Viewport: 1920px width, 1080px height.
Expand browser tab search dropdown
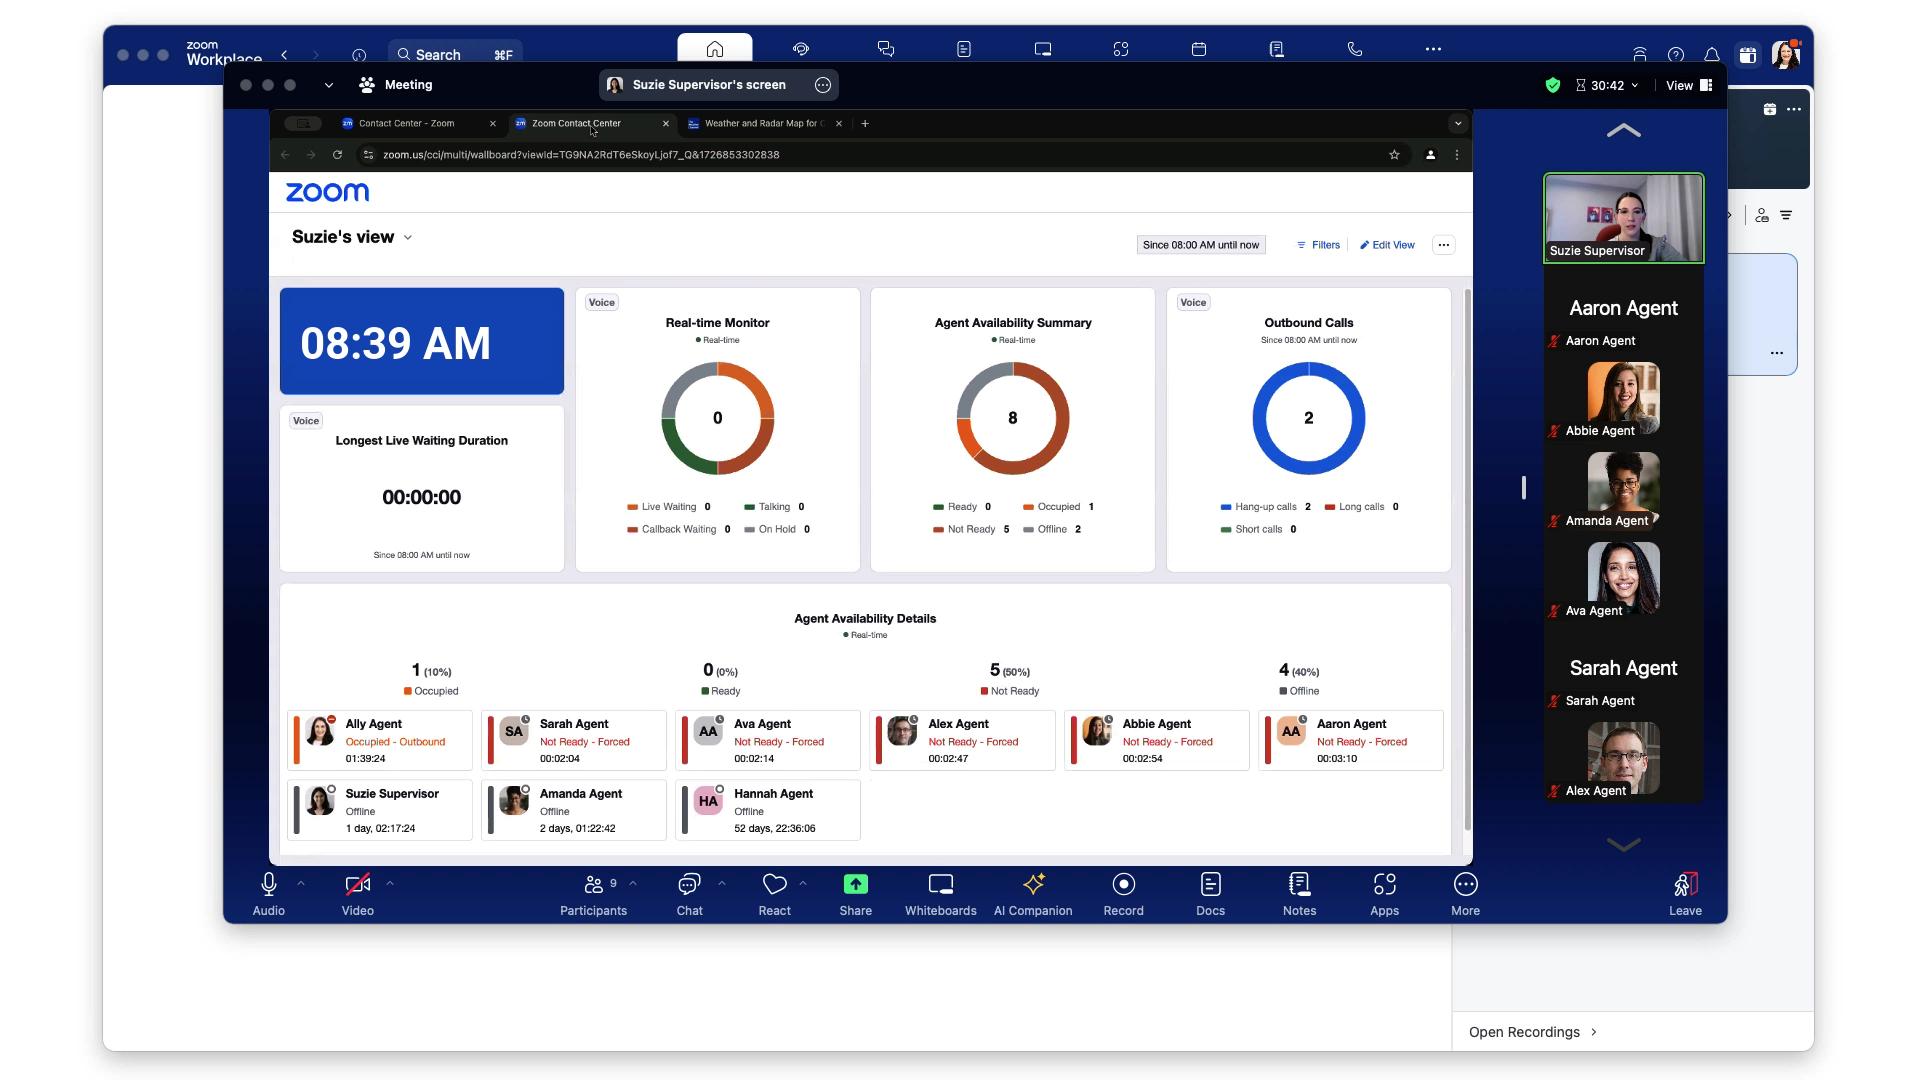click(1458, 123)
